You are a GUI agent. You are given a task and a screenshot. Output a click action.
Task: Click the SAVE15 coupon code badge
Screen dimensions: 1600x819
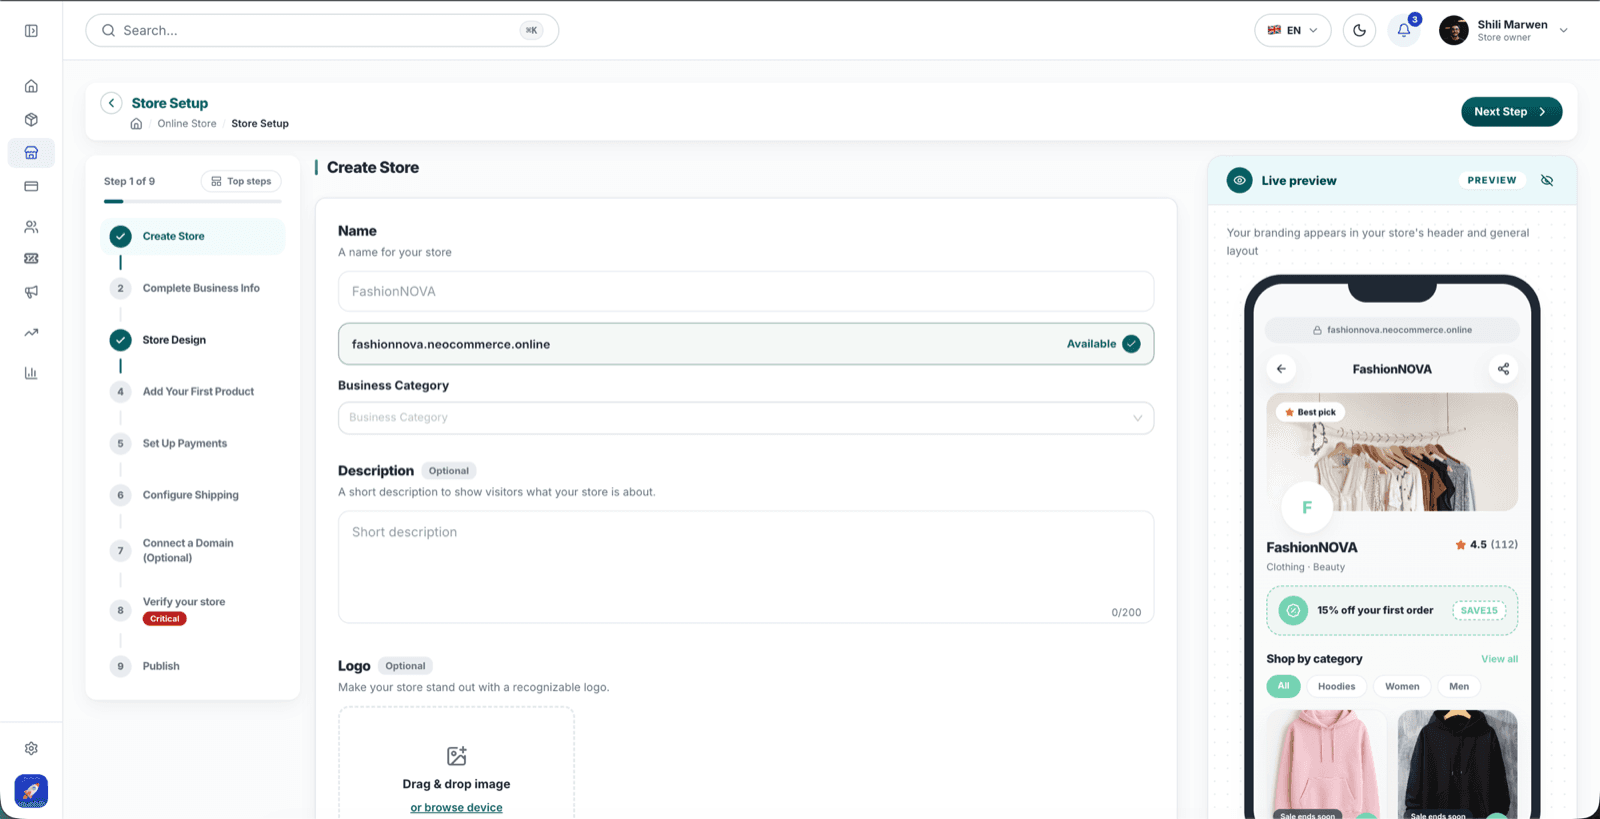[1479, 610]
